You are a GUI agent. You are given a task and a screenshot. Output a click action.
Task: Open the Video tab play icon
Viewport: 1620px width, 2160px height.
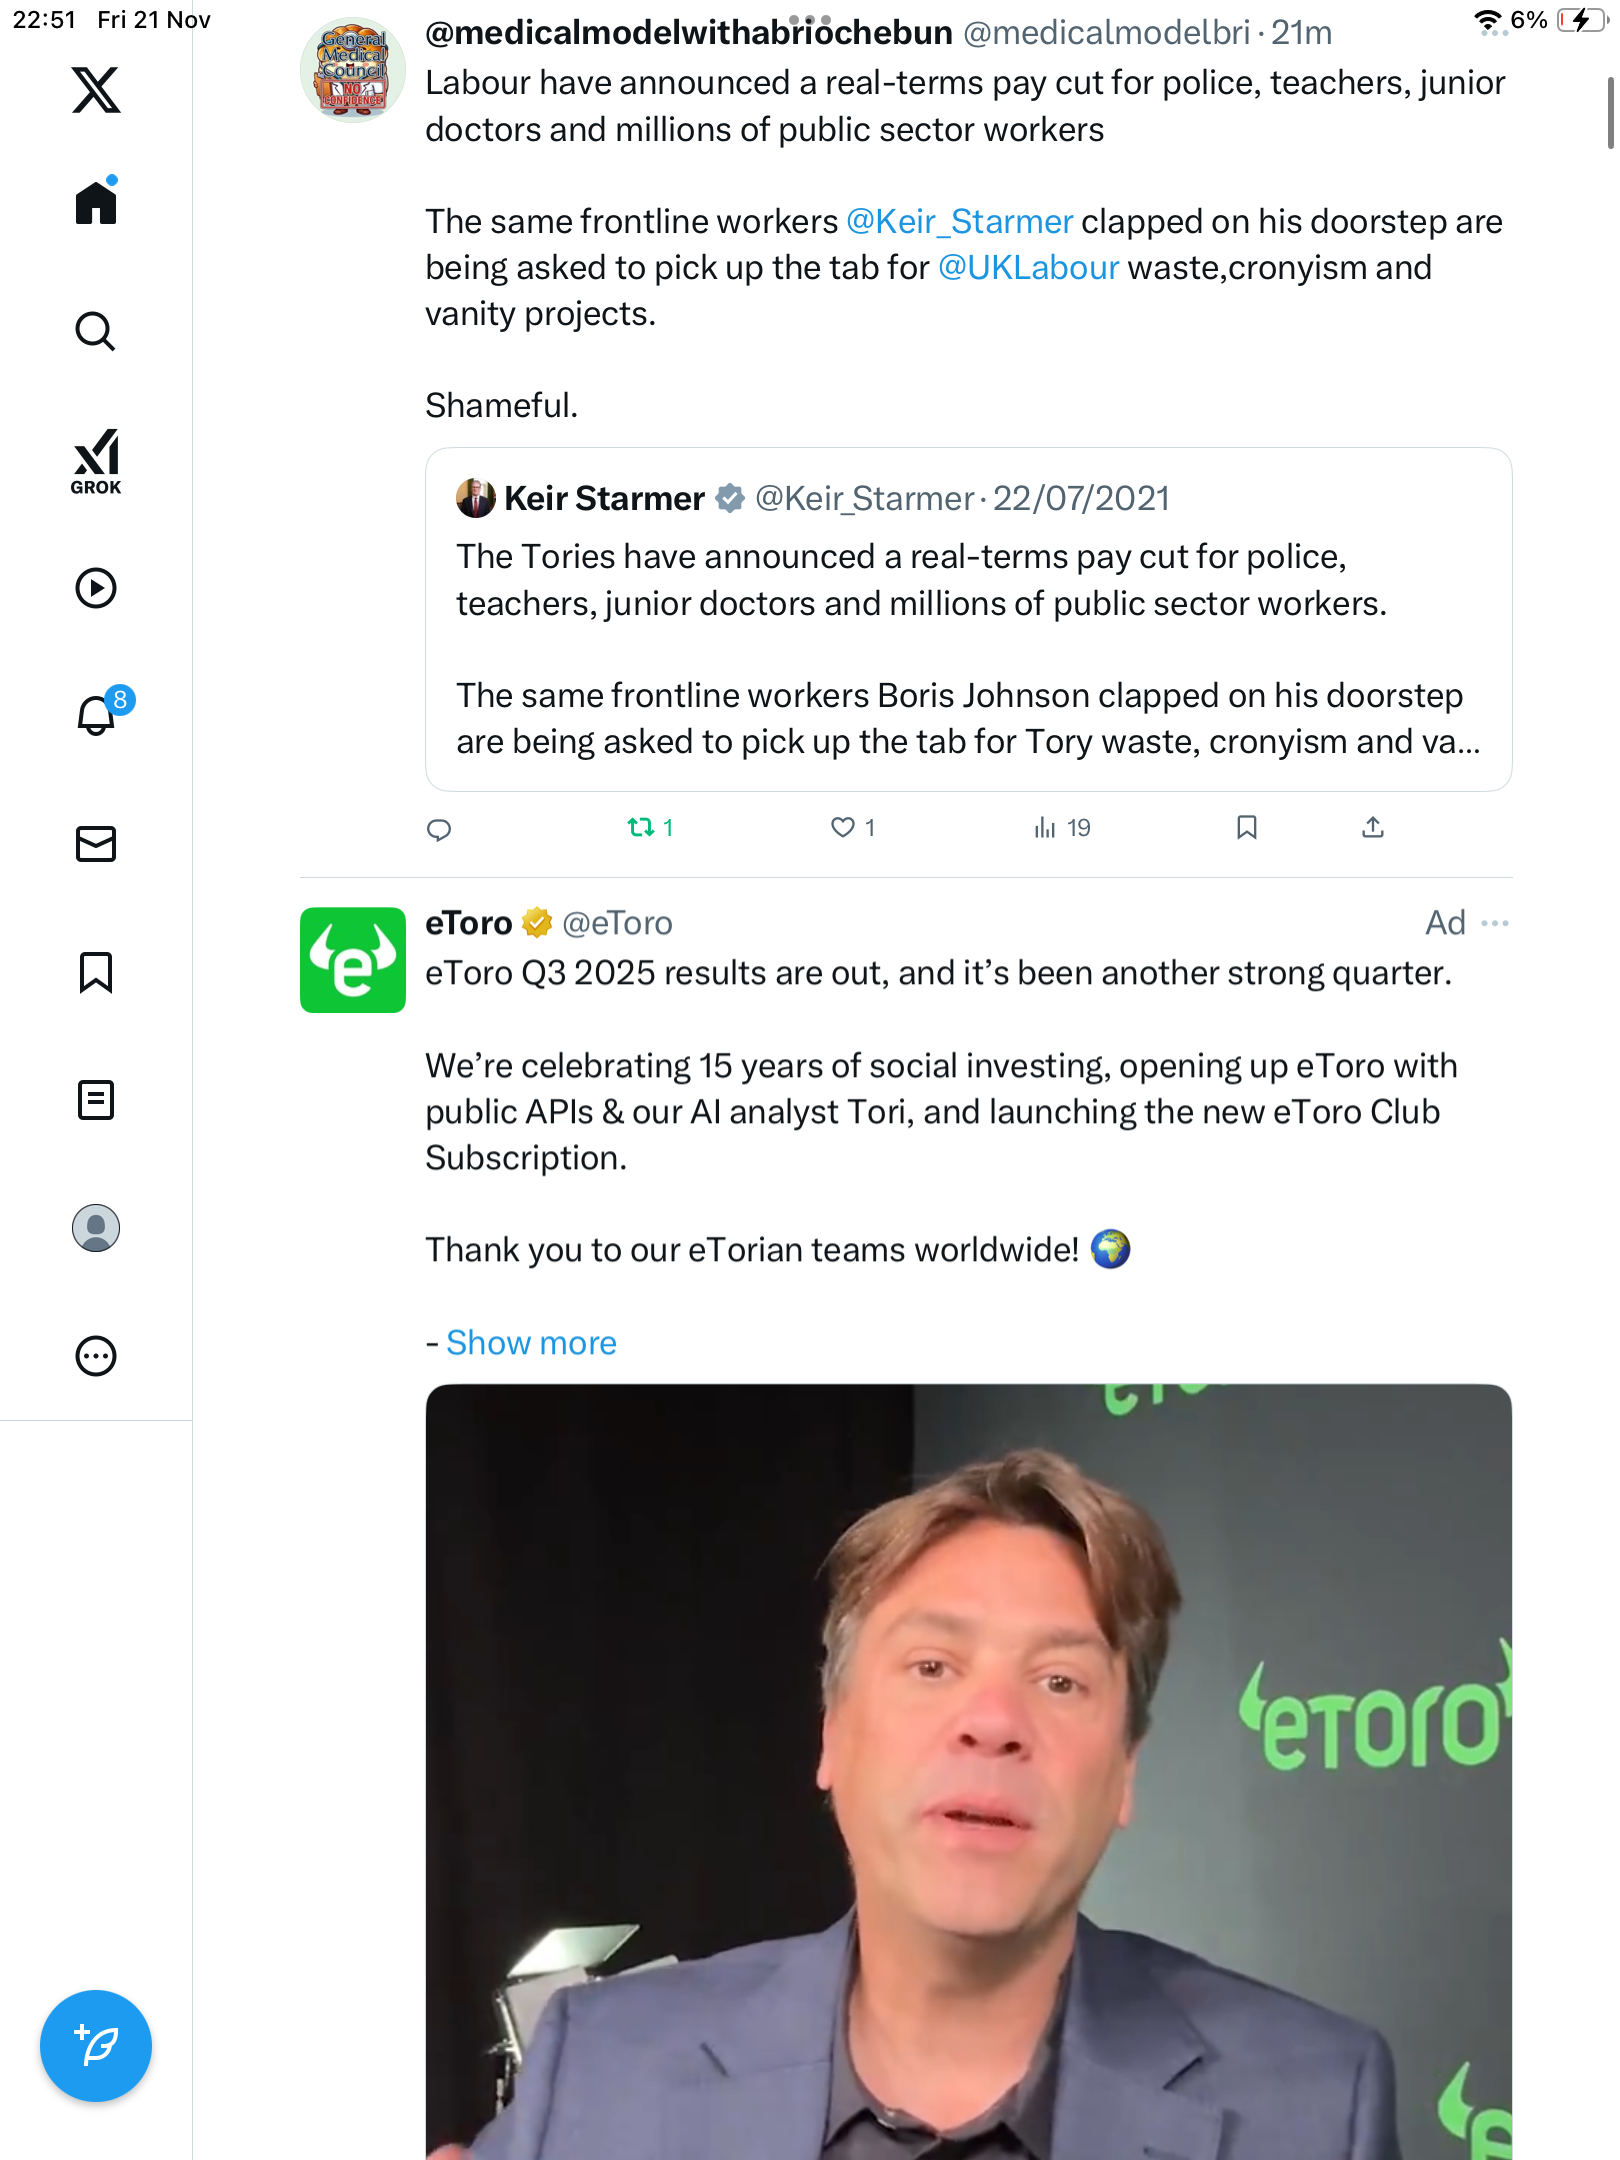(96, 588)
